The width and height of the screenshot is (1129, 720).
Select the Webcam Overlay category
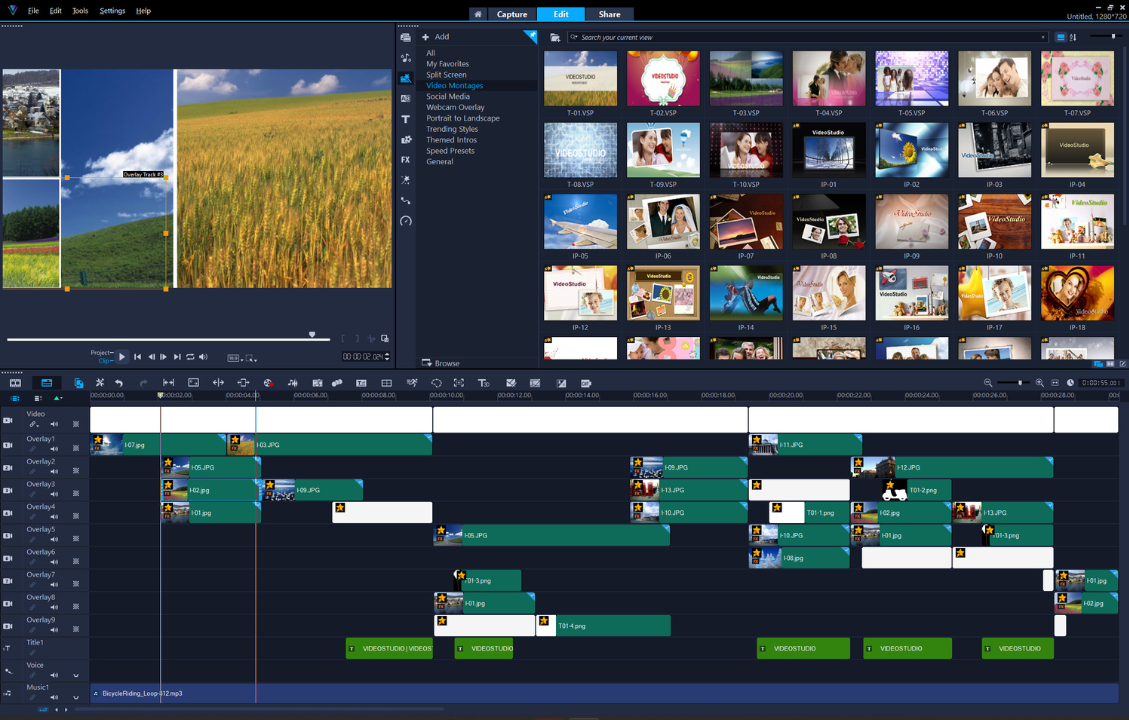(x=455, y=107)
